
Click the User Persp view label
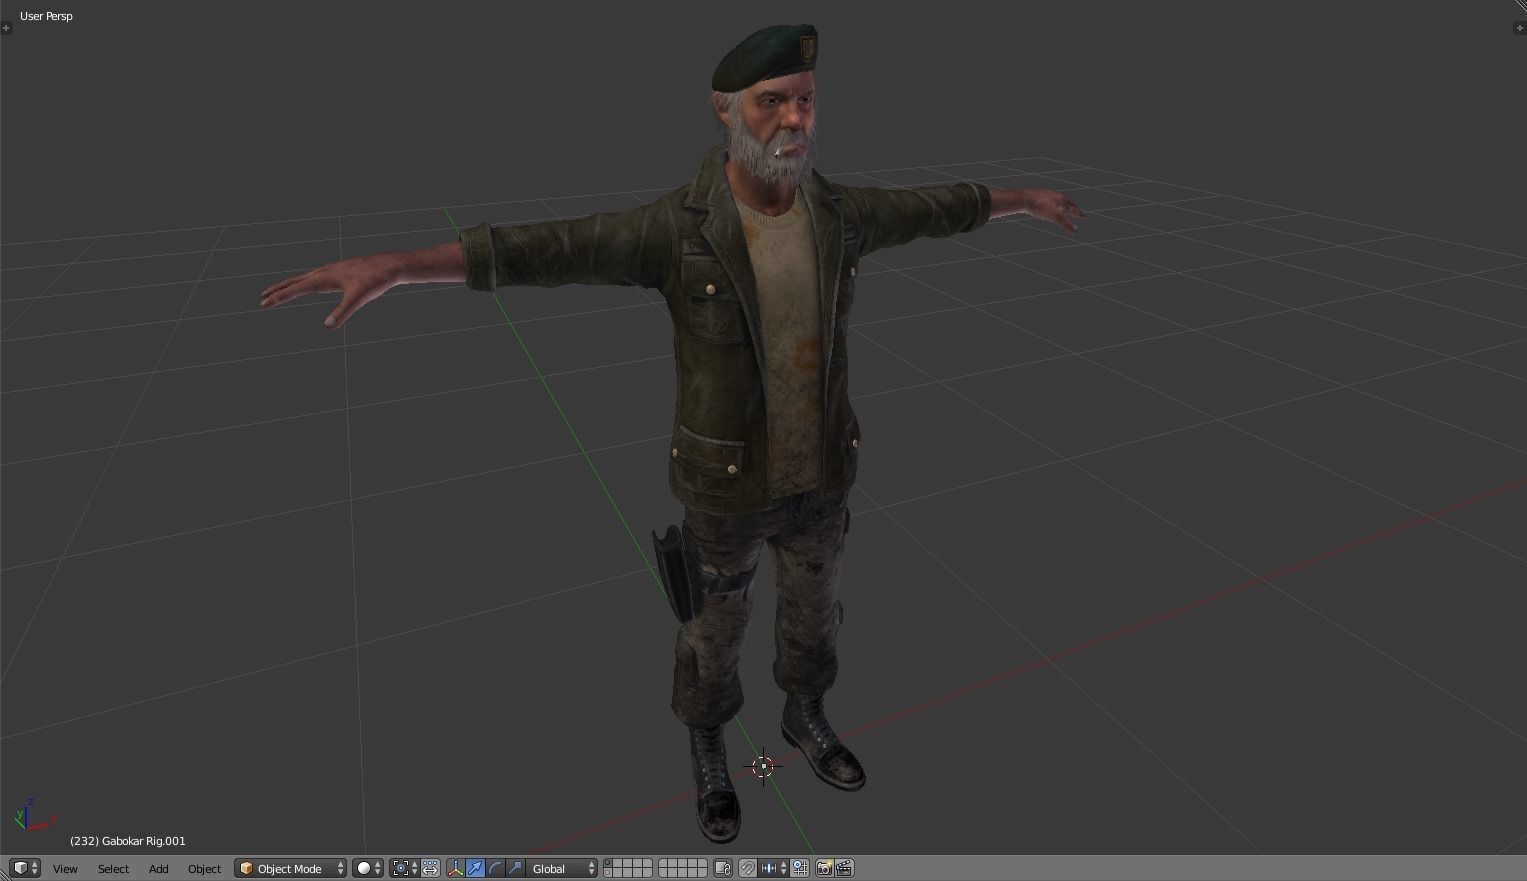(x=46, y=16)
